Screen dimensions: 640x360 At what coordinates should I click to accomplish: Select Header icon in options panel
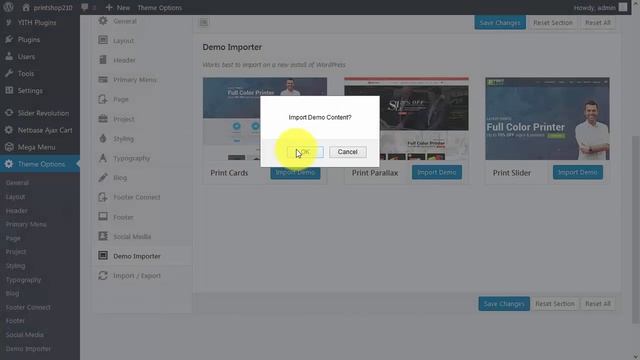click(103, 60)
